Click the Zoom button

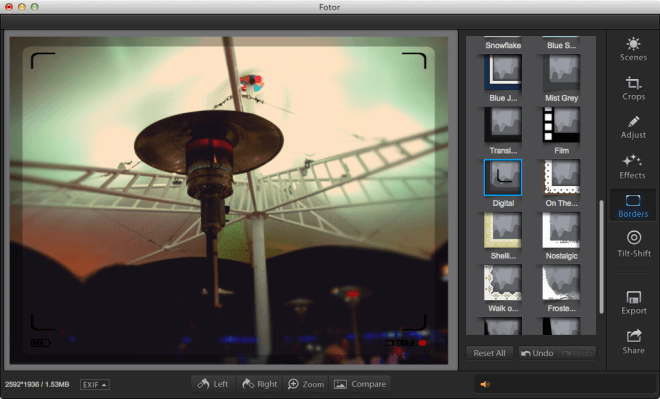[x=306, y=384]
